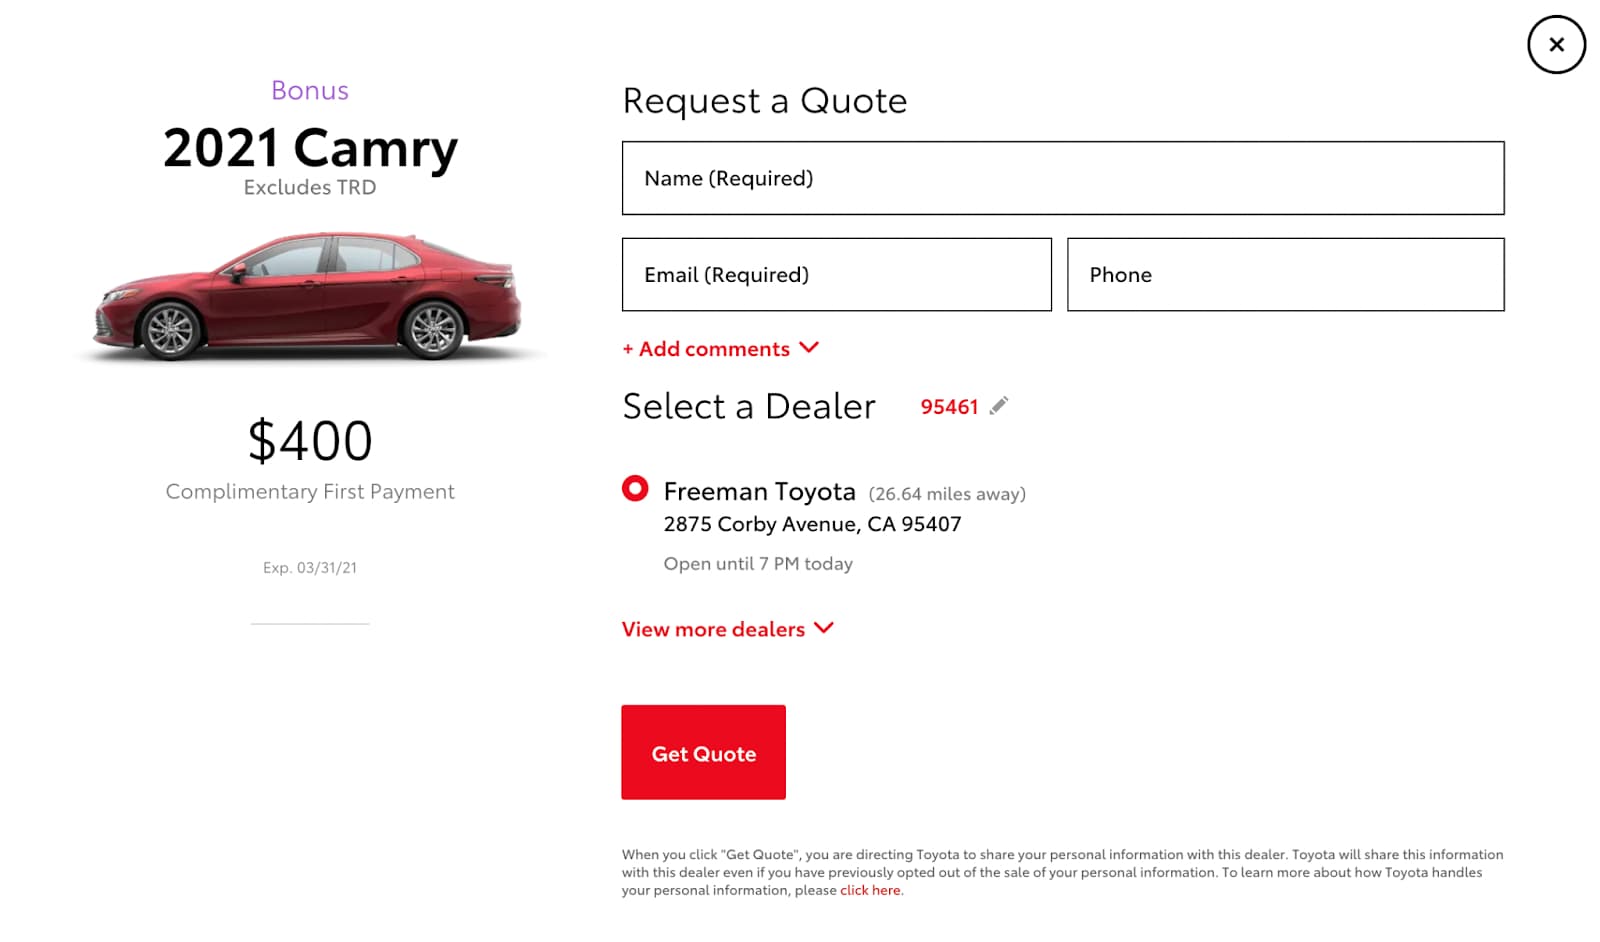Click the X icon to close the quote modal
The height and width of the screenshot is (942, 1600).
click(x=1555, y=44)
